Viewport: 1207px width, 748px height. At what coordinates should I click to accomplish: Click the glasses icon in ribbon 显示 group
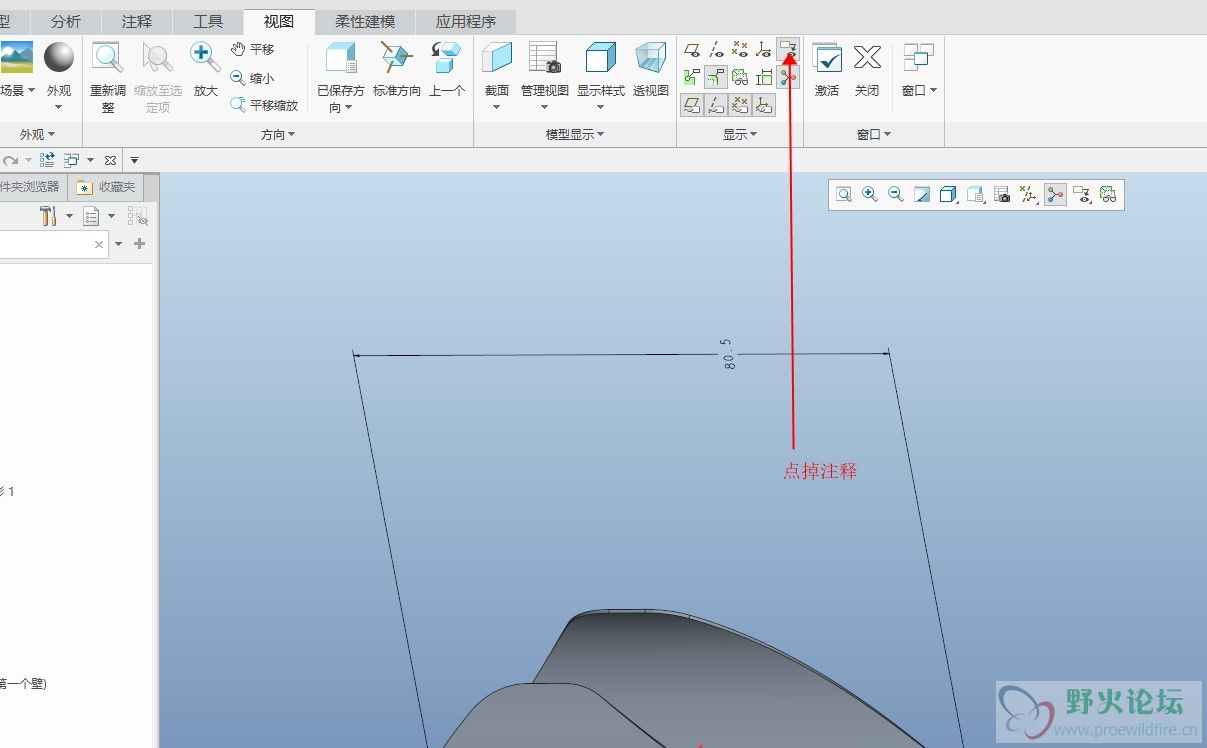pos(740,77)
